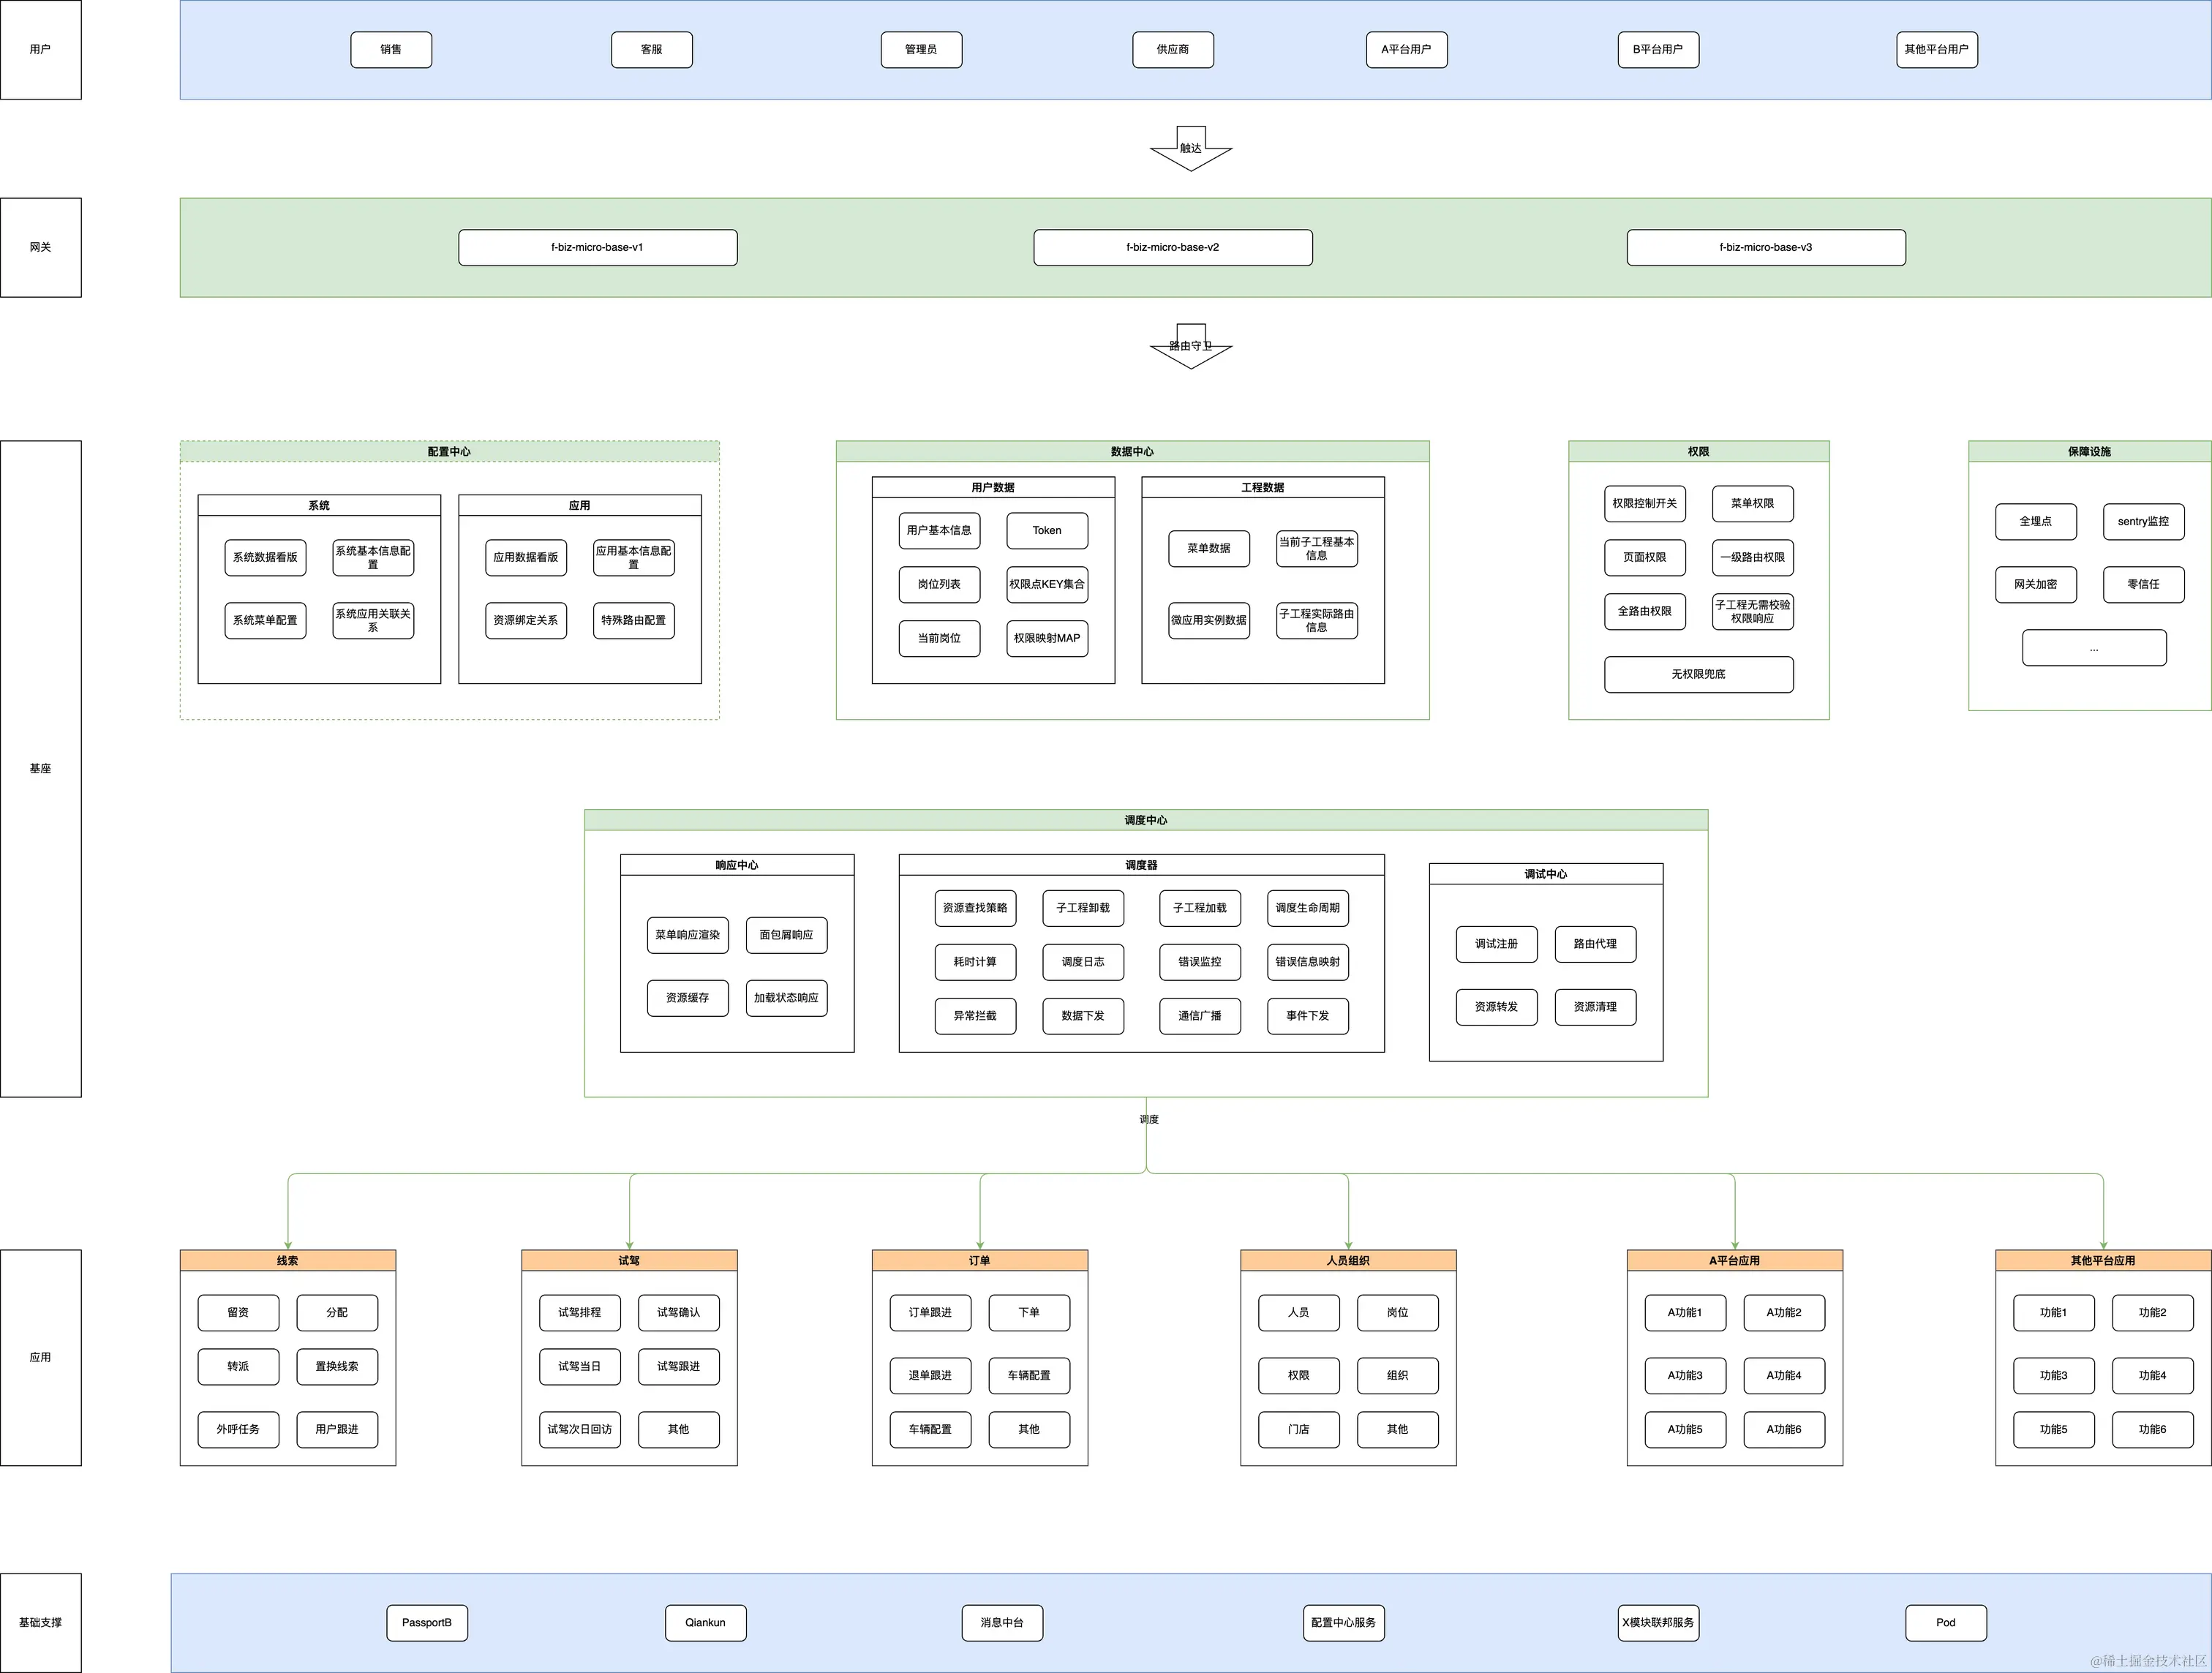The height and width of the screenshot is (1673, 2212).
Task: Select the 配置中心 header bar
Action: pyautogui.click(x=449, y=452)
